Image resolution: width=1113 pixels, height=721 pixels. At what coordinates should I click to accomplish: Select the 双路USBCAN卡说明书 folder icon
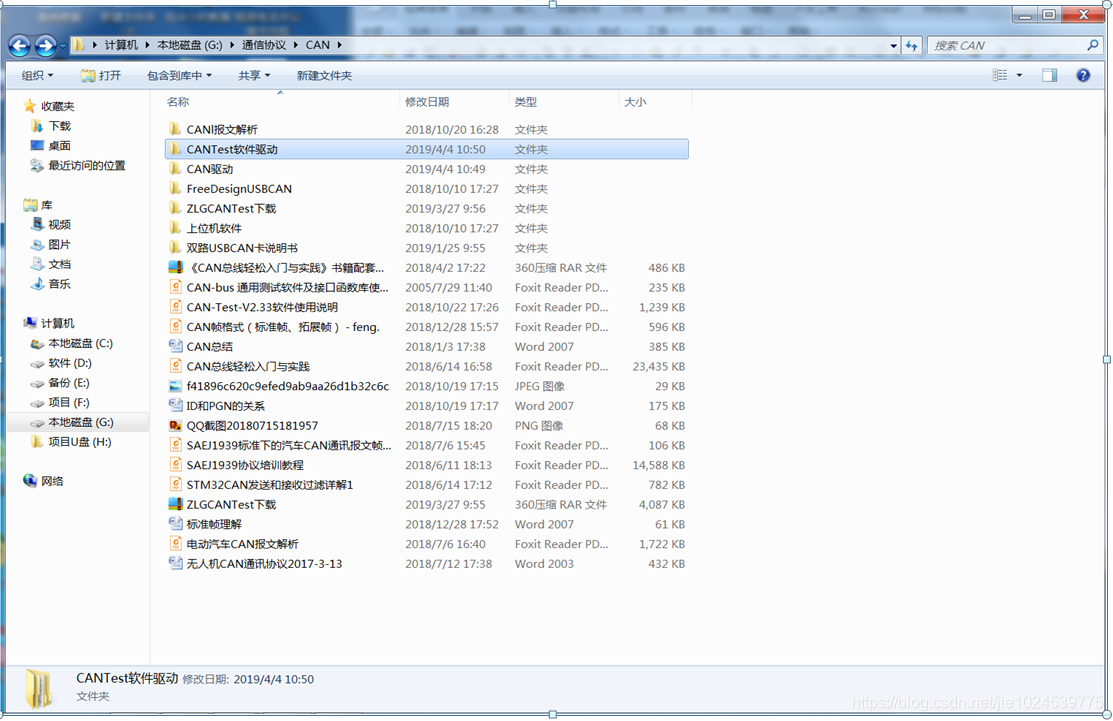coord(175,248)
